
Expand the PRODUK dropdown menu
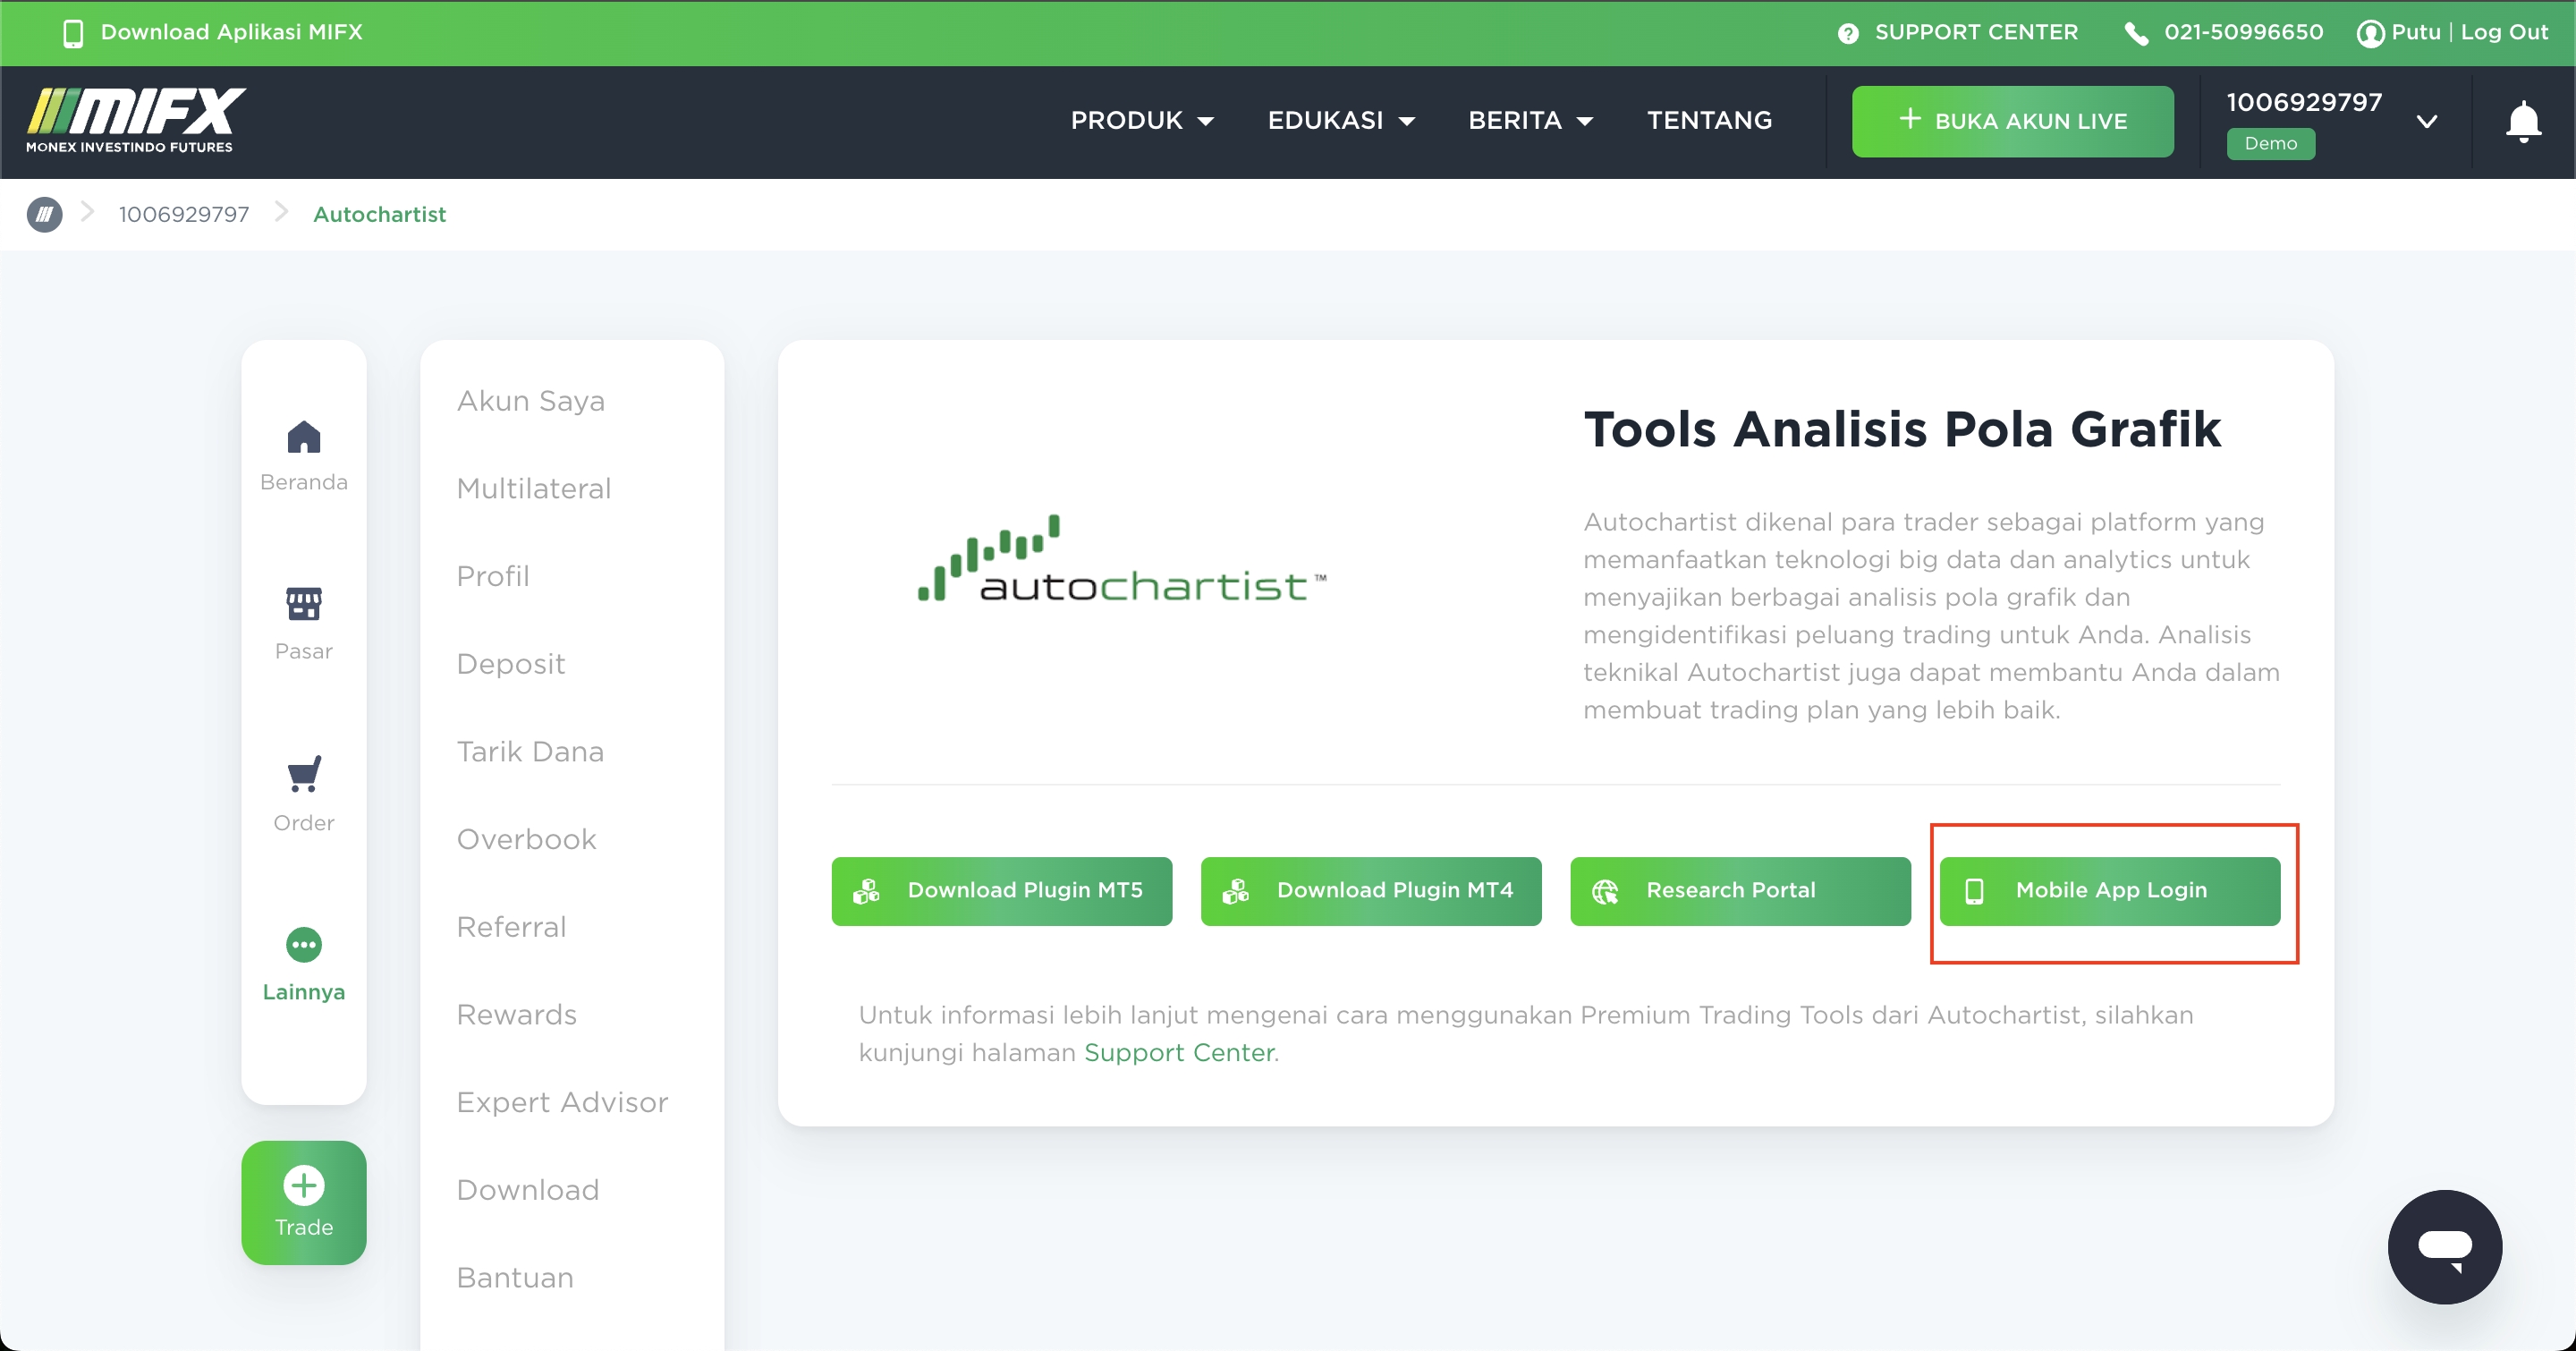click(1142, 120)
